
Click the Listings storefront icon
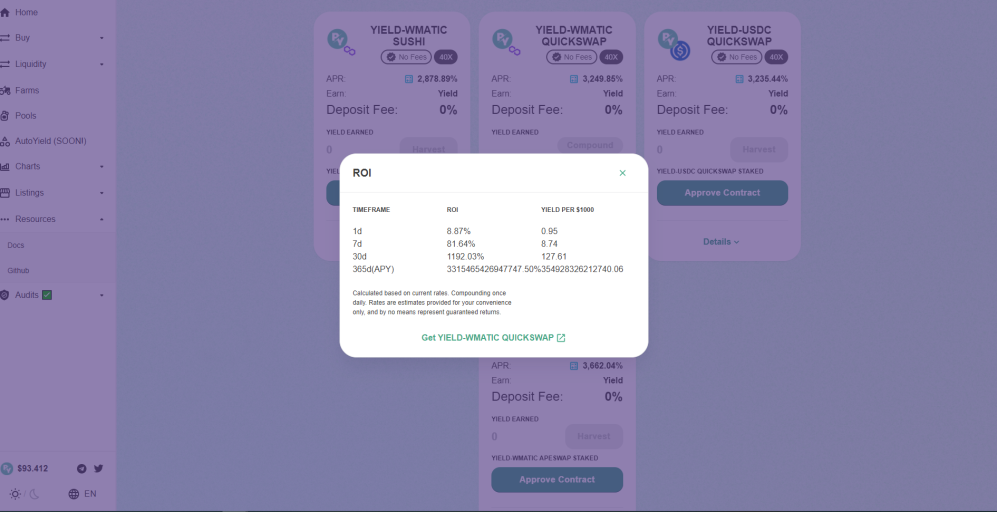pyautogui.click(x=5, y=193)
